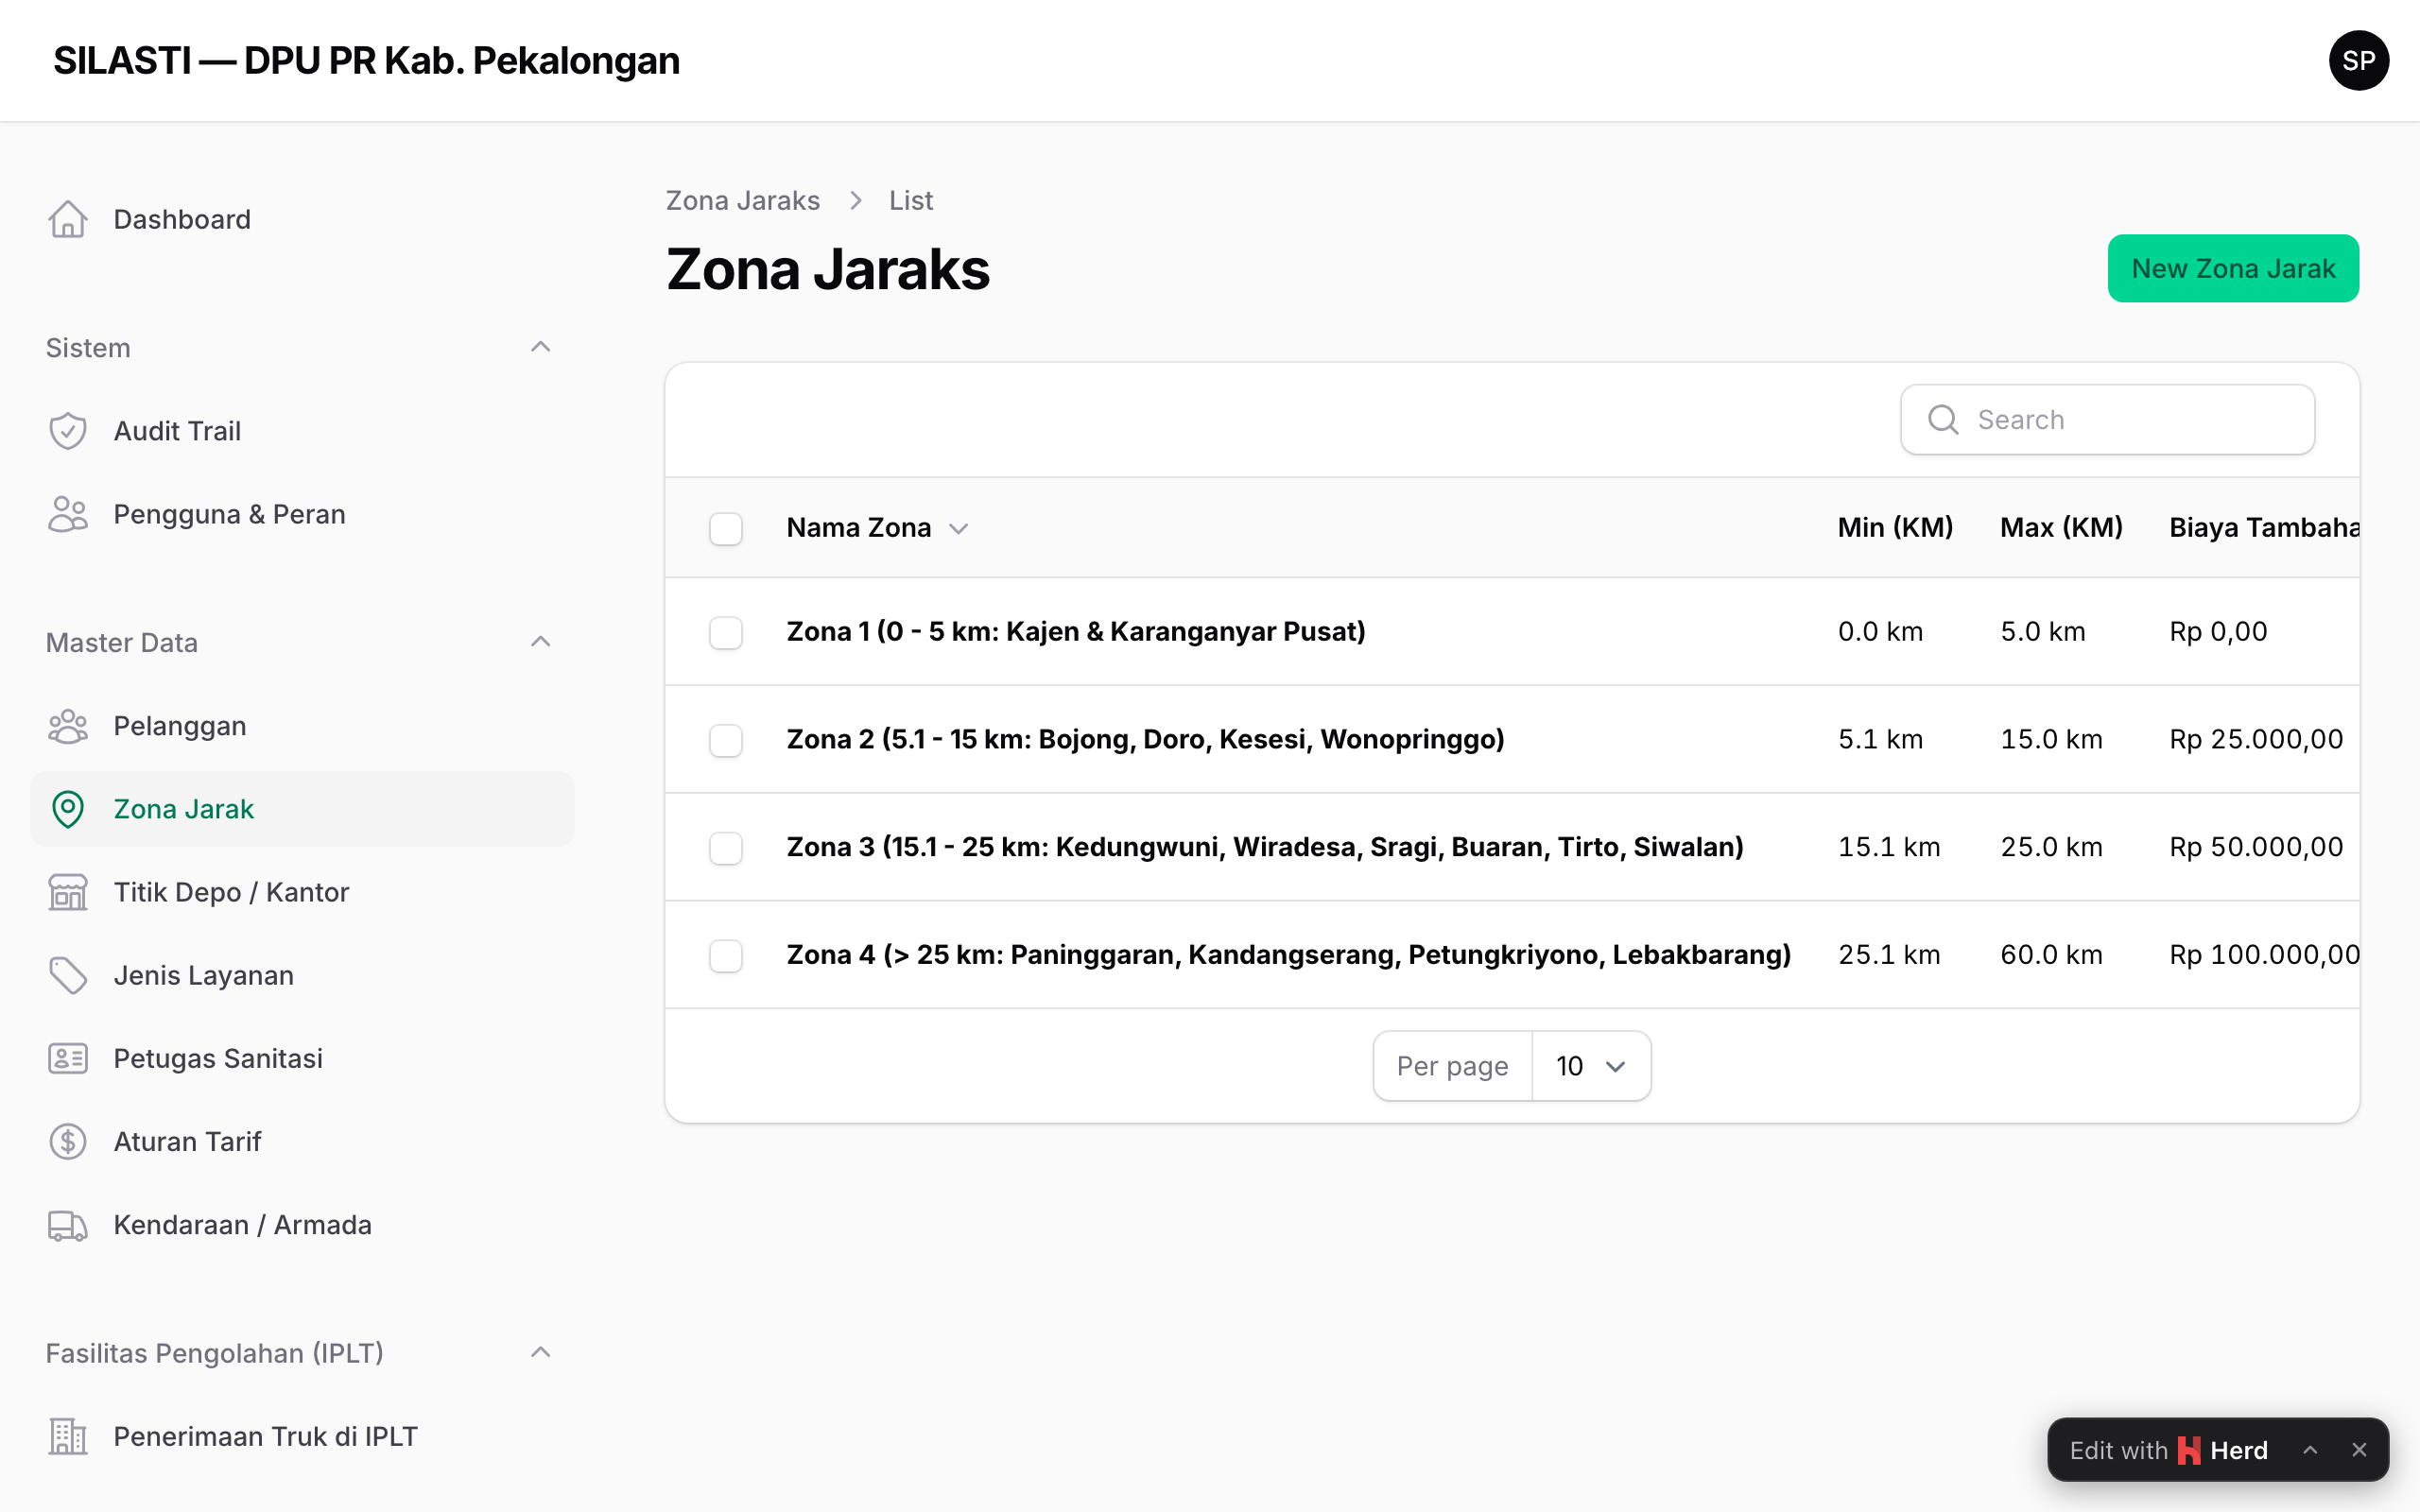This screenshot has width=2420, height=1512.
Task: Open the Petugas Sanitasi menu item
Action: click(x=302, y=1058)
